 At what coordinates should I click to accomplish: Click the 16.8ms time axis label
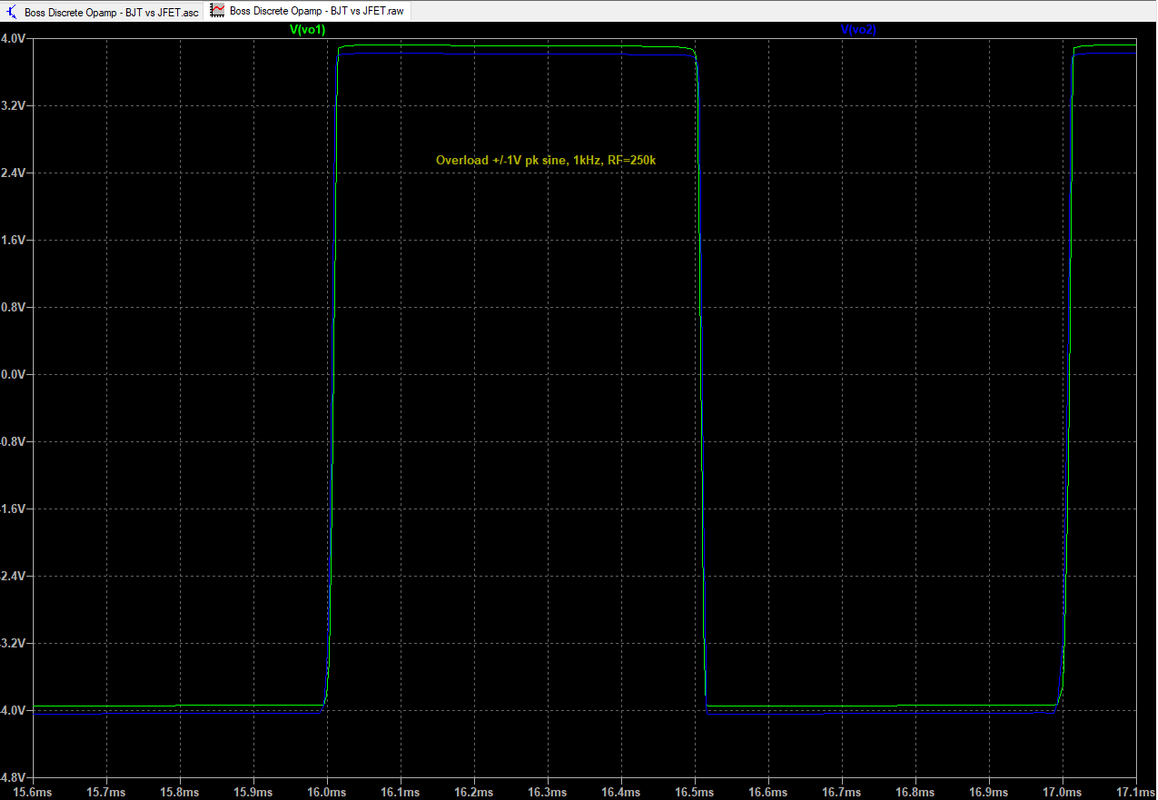(916, 792)
